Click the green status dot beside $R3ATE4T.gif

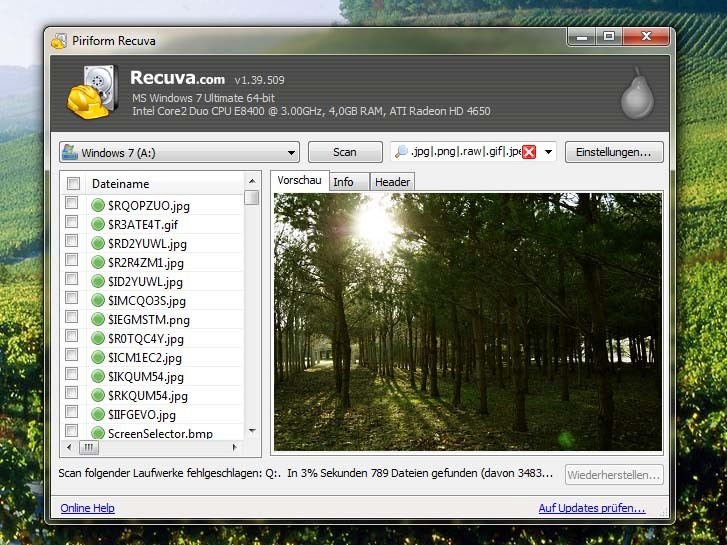tap(98, 224)
